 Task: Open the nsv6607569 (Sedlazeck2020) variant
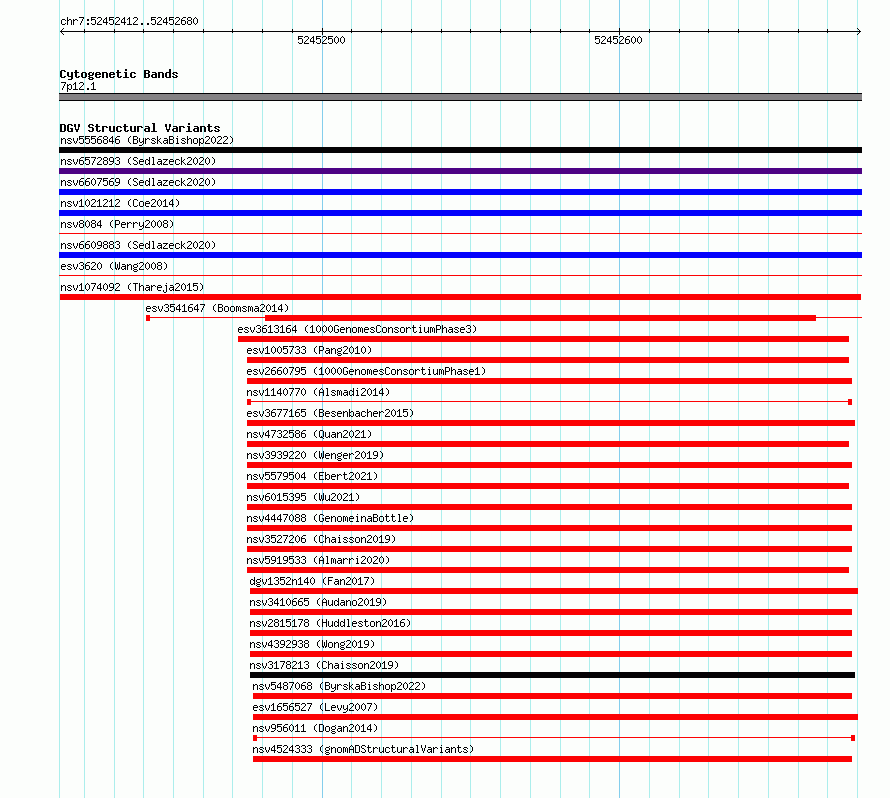(138, 182)
